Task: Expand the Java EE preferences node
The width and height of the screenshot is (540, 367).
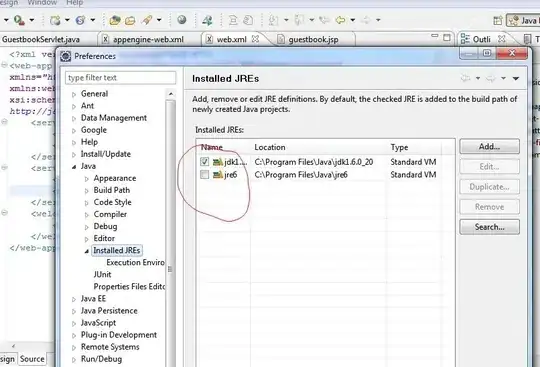Action: pos(74,300)
